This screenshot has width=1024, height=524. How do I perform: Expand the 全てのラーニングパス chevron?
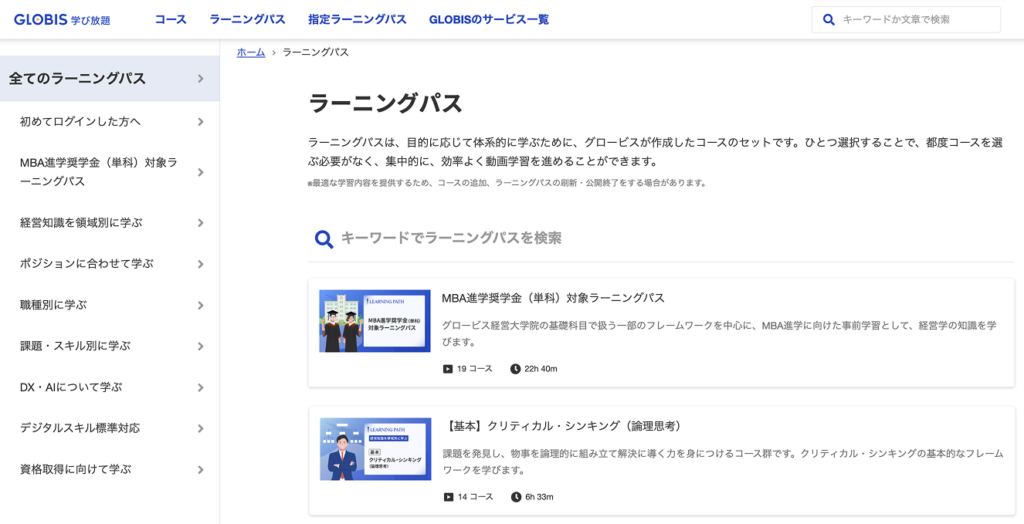click(201, 79)
